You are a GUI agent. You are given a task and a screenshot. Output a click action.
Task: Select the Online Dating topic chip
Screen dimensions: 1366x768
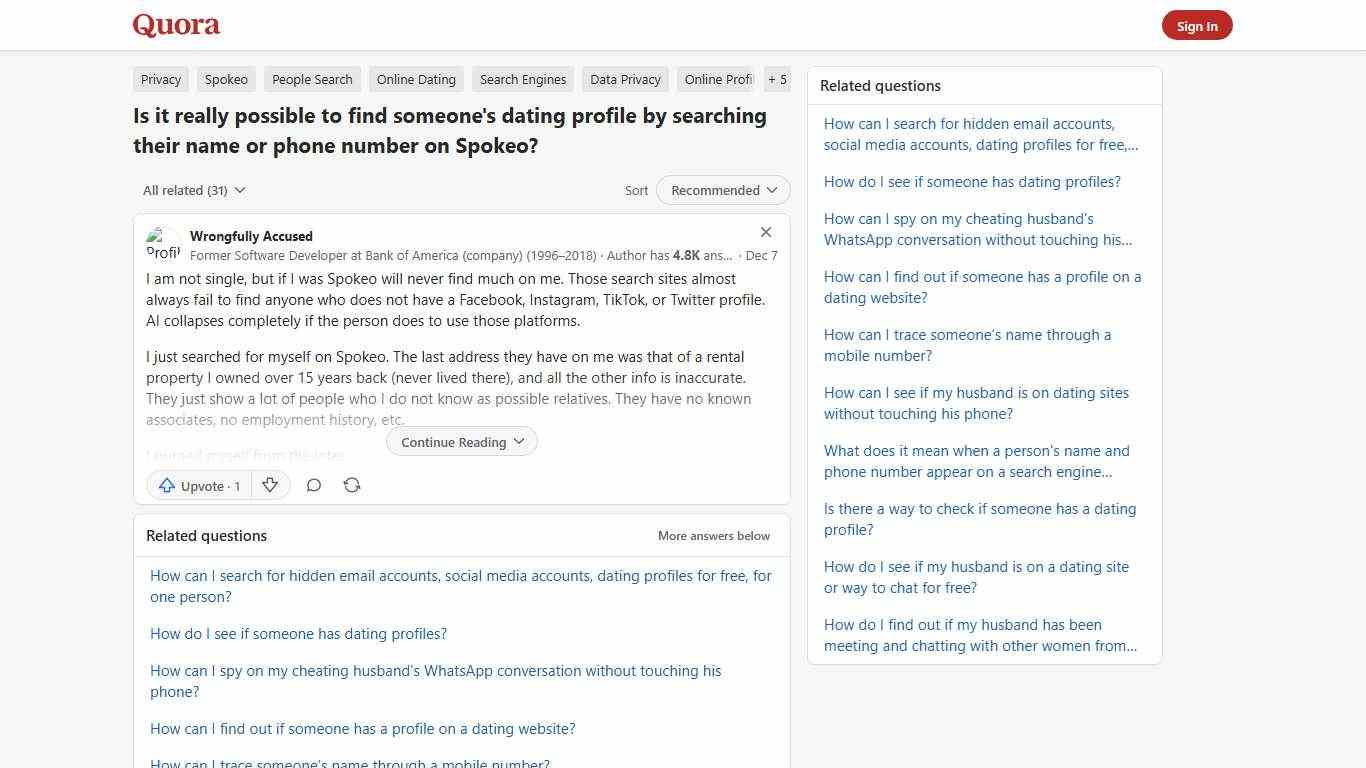[x=416, y=79]
